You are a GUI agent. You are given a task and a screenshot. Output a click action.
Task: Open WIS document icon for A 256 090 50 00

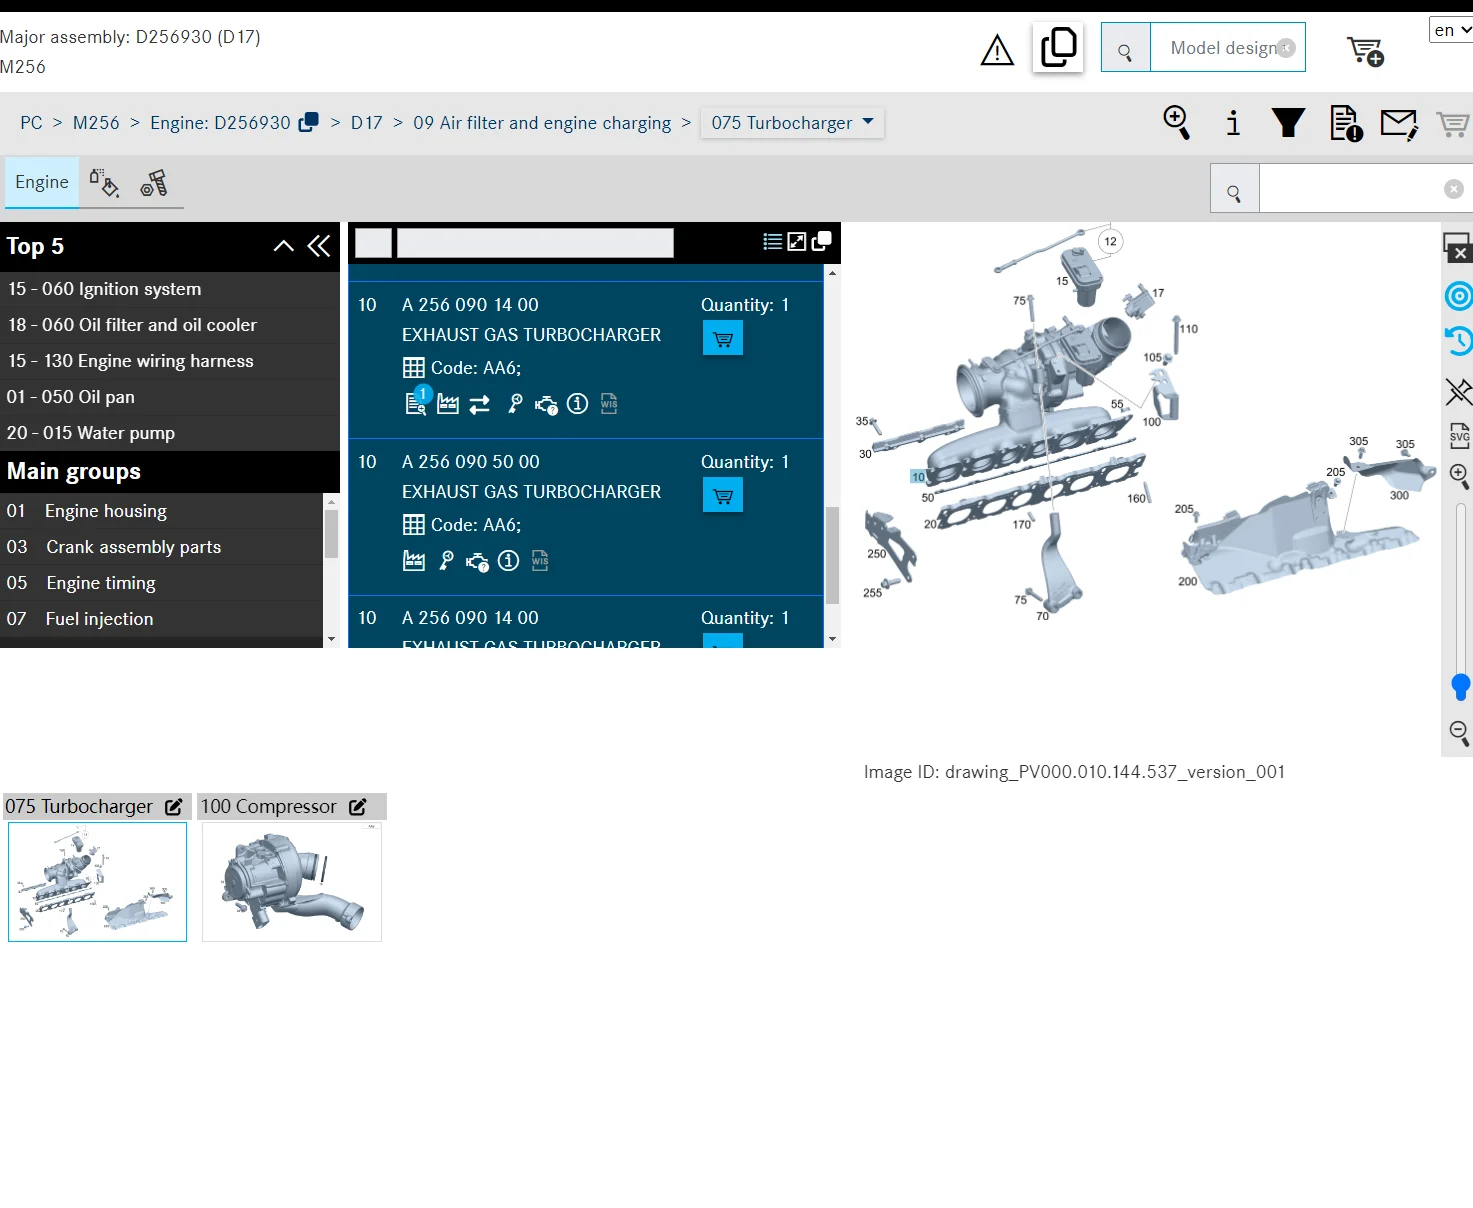click(x=540, y=560)
